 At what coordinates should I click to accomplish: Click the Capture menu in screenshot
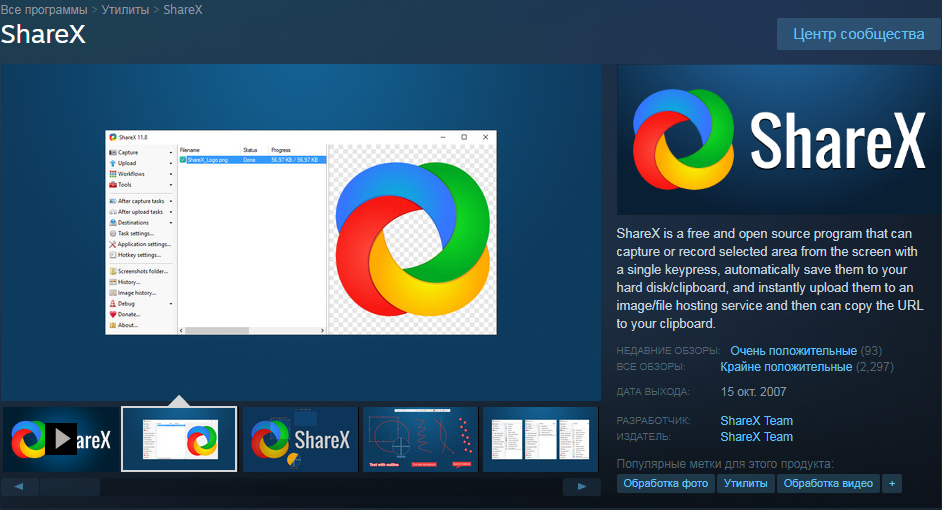141,153
